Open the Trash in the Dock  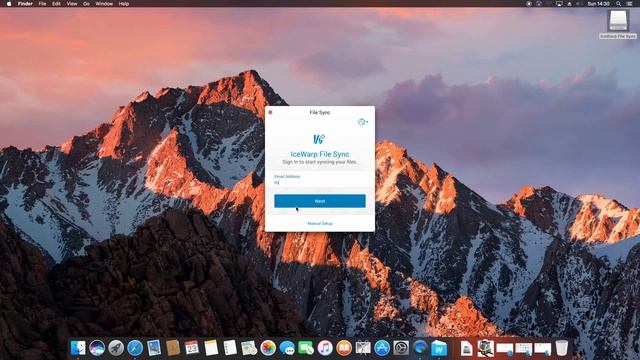pyautogui.click(x=562, y=348)
